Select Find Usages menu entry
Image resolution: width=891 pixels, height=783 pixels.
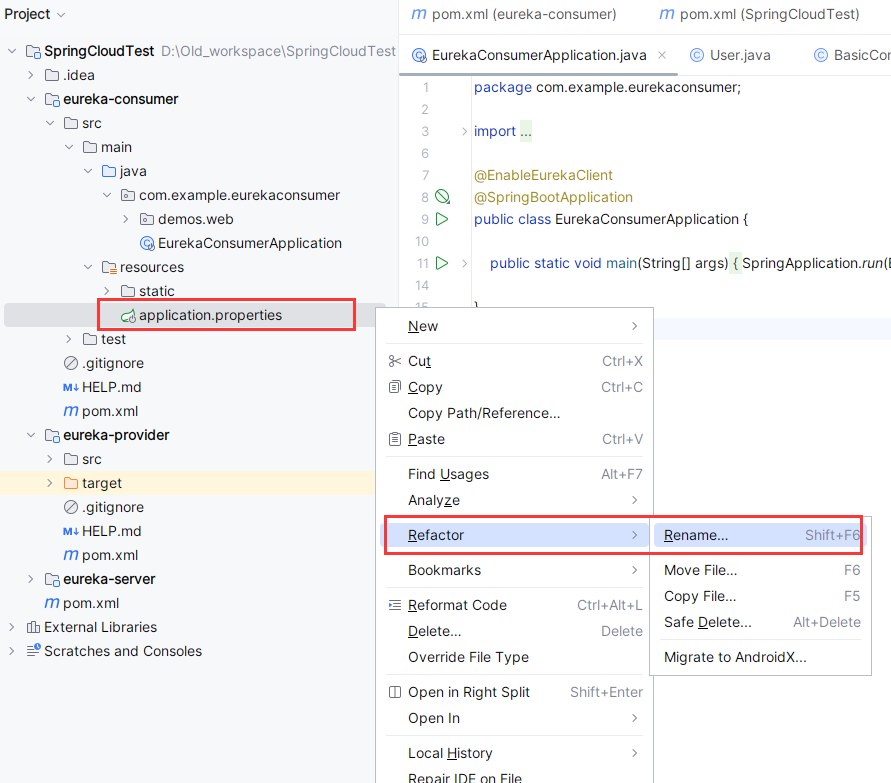click(x=514, y=474)
